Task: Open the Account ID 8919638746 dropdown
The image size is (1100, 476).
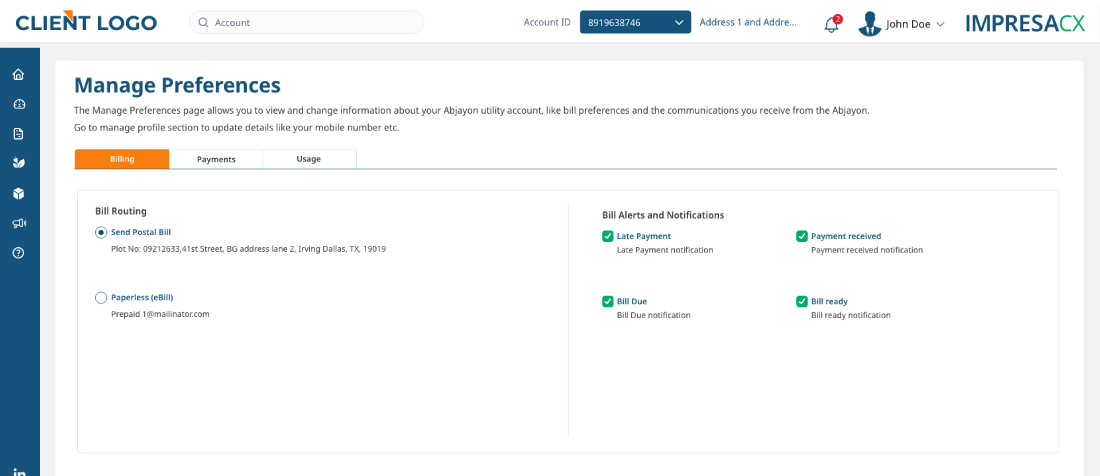Action: (x=635, y=22)
